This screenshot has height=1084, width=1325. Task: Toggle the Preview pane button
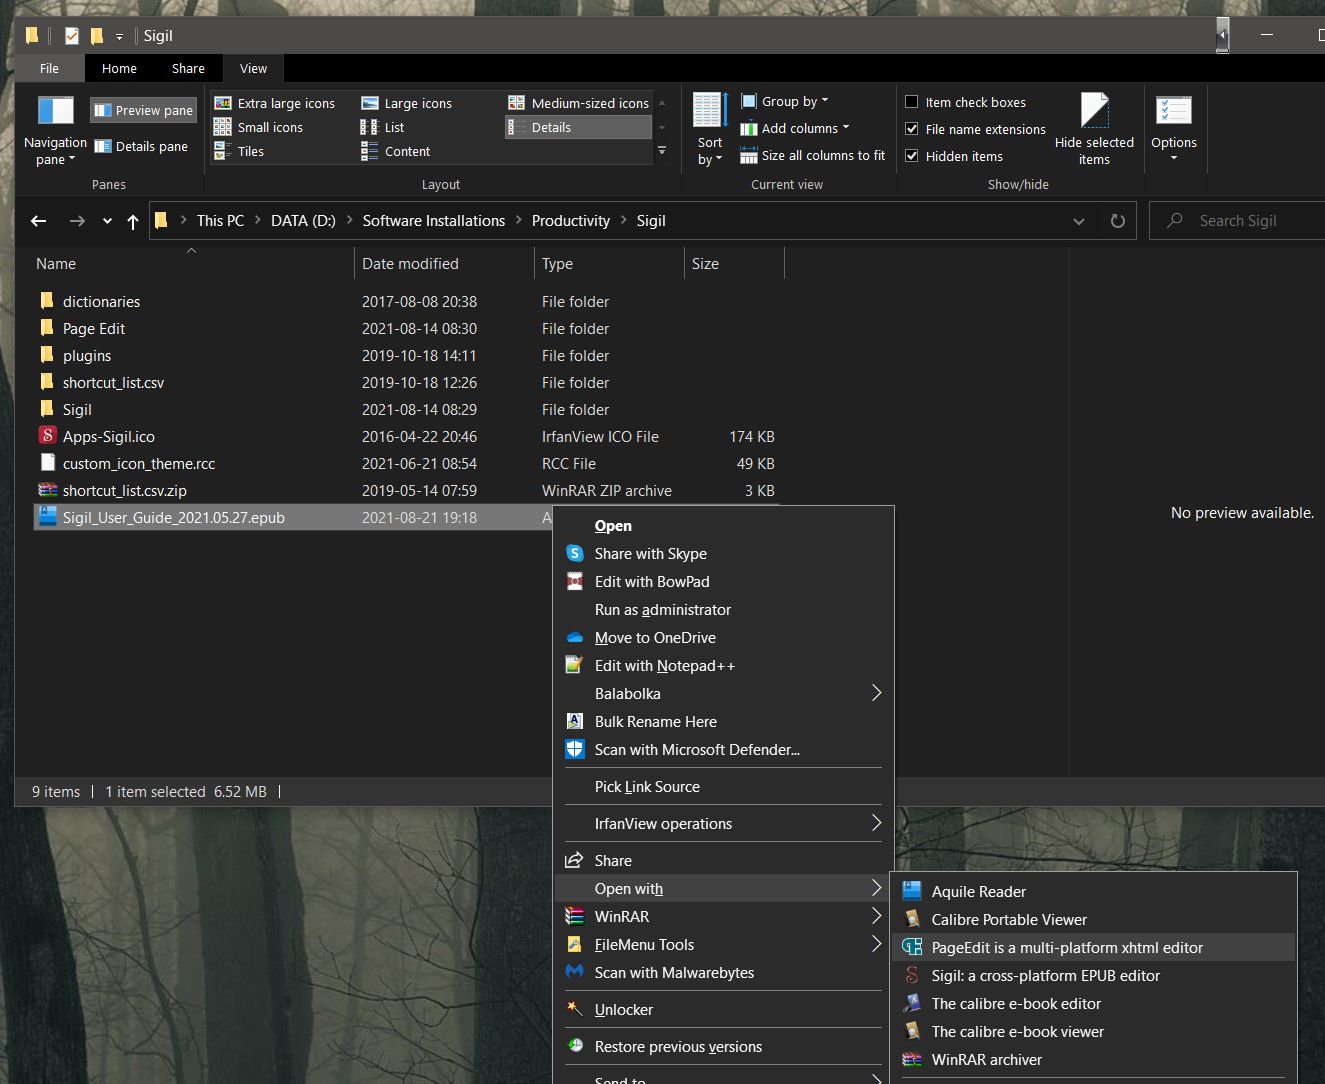(x=144, y=110)
